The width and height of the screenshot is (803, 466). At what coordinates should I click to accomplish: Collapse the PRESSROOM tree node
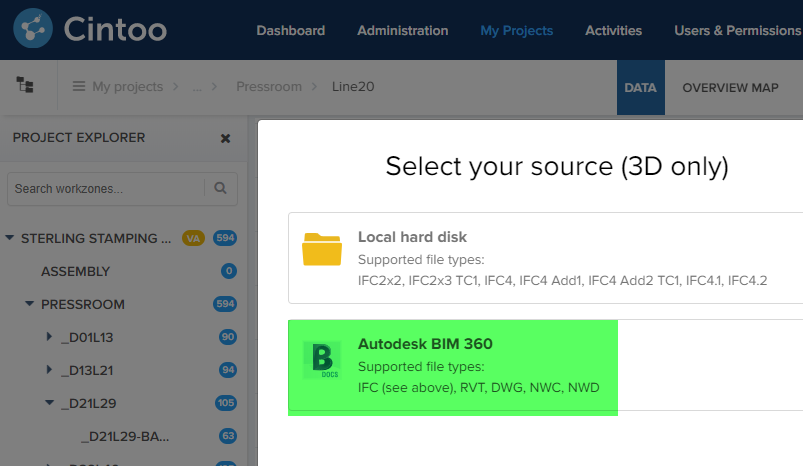tap(30, 304)
